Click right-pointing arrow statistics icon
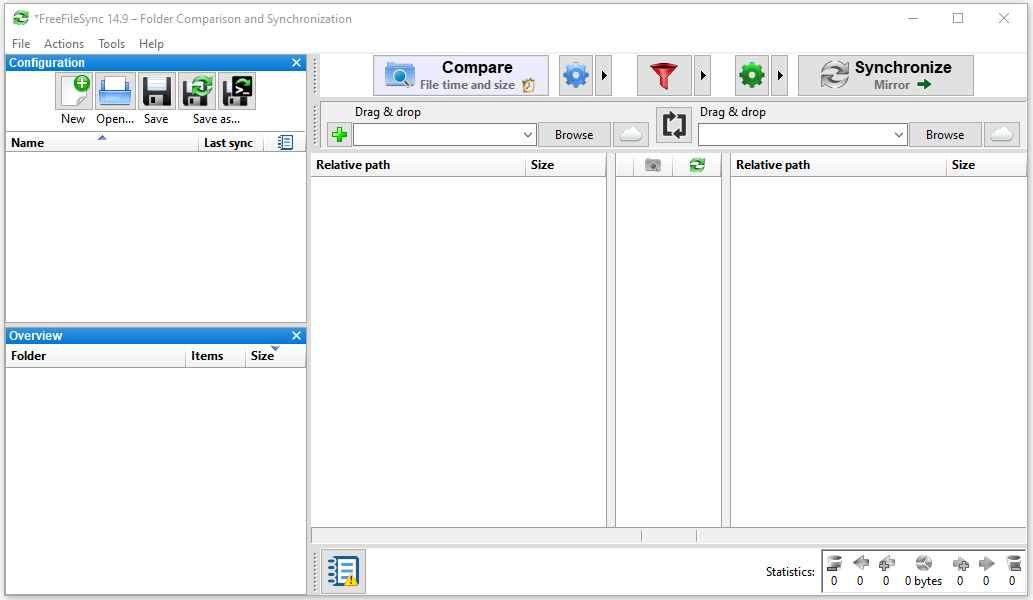Image resolution: width=1033 pixels, height=600 pixels. tap(986, 563)
